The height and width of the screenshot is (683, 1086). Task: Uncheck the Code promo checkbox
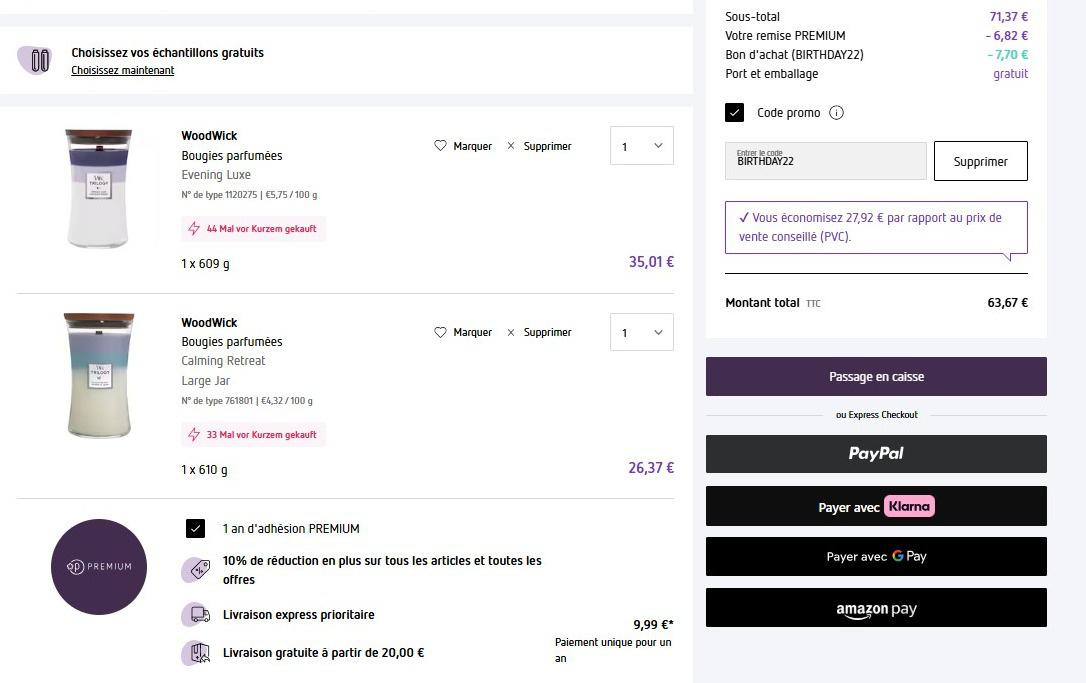(735, 113)
